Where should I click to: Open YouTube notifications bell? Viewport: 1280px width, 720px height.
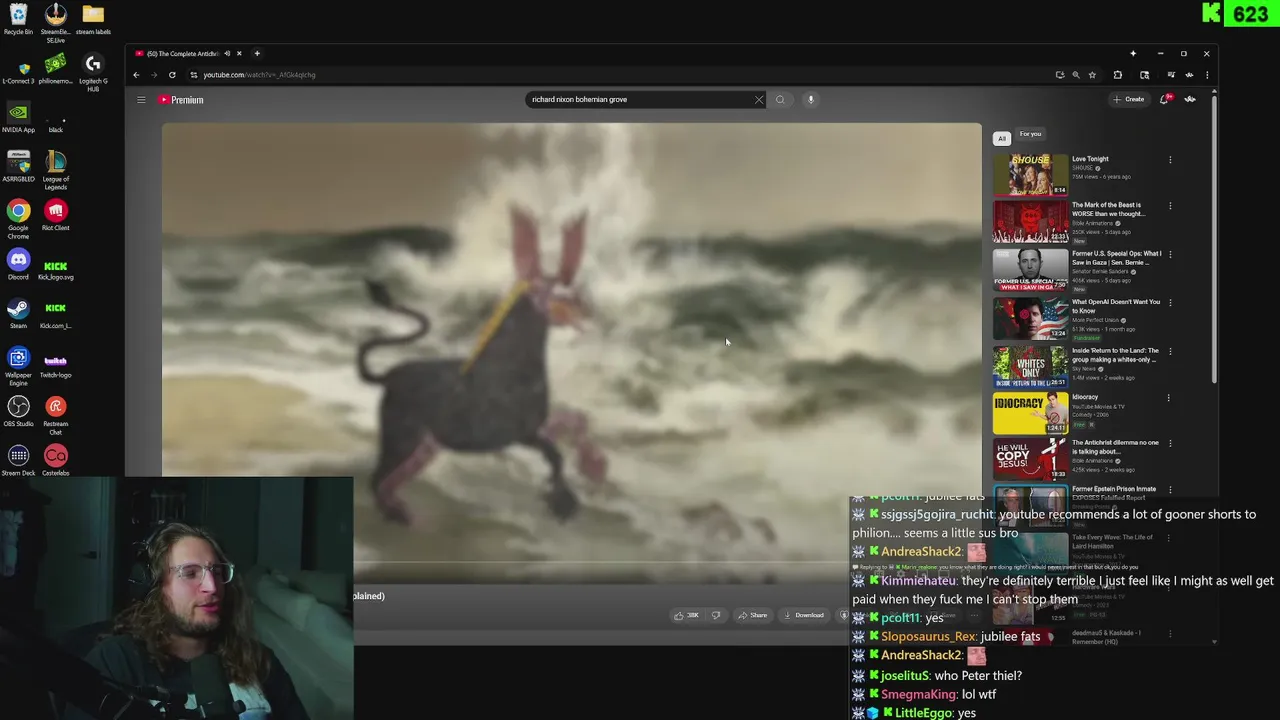(1165, 99)
